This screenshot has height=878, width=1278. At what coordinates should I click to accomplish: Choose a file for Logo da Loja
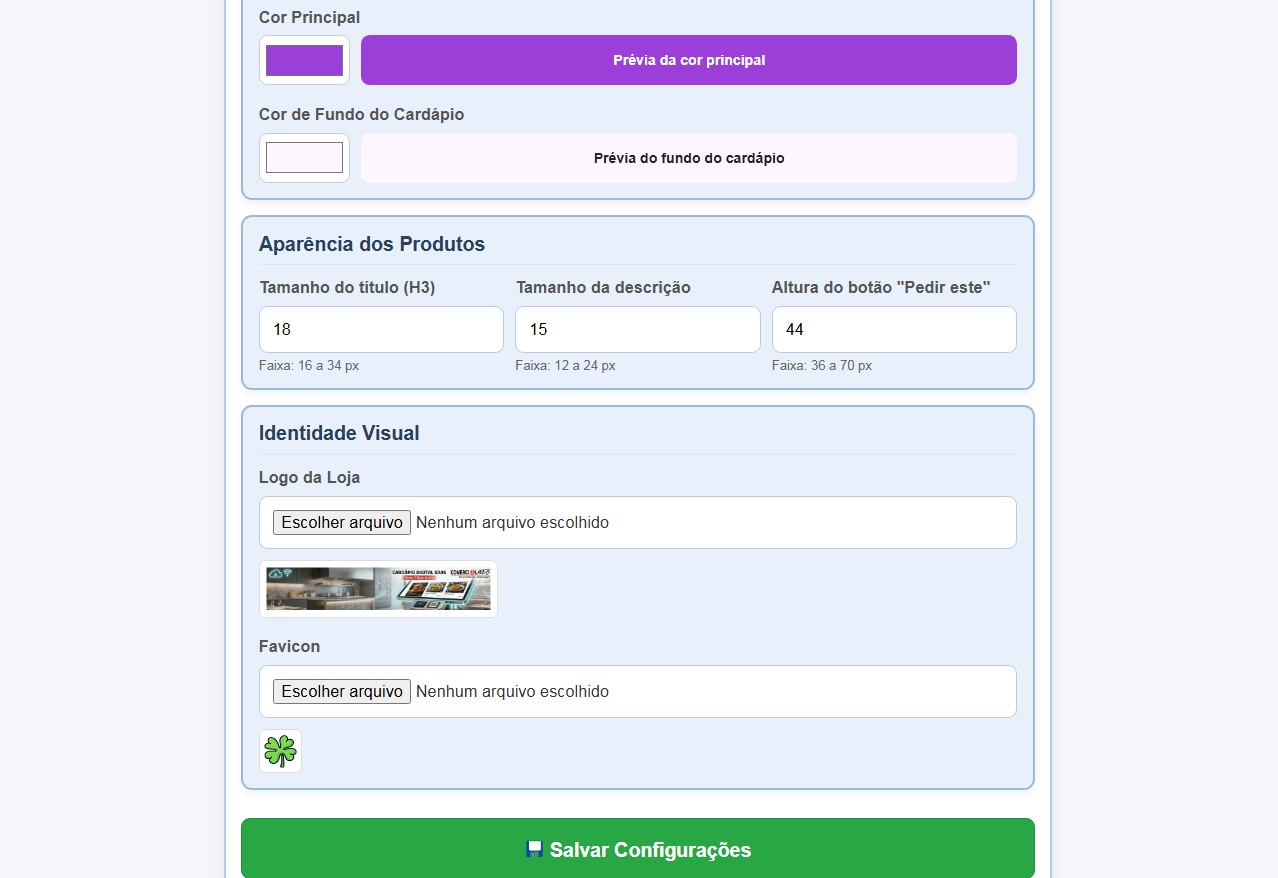tap(342, 522)
